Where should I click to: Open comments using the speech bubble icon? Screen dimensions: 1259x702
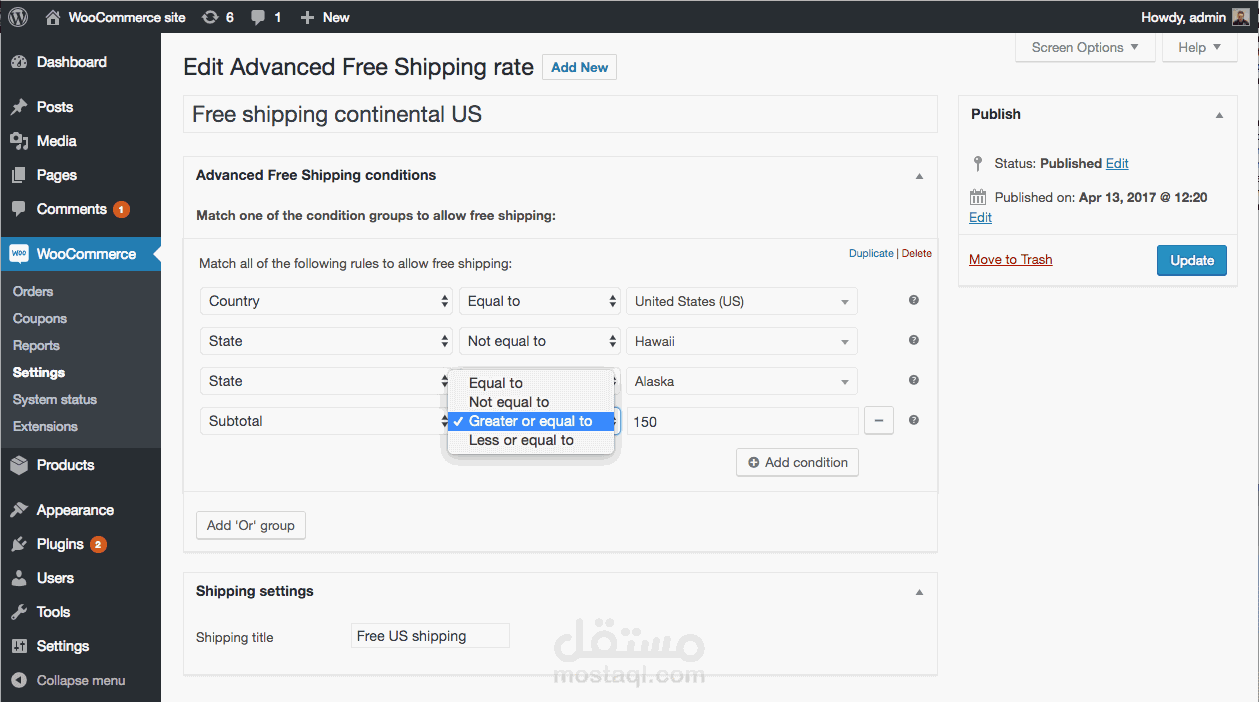258,16
